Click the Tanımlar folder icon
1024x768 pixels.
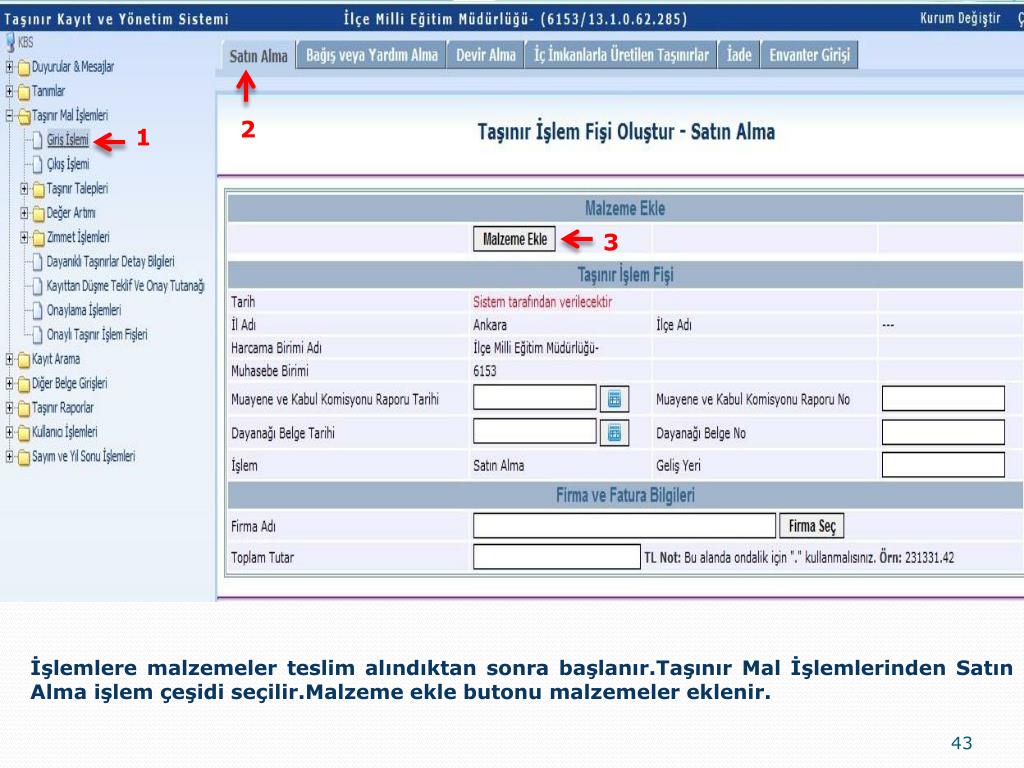point(24,91)
